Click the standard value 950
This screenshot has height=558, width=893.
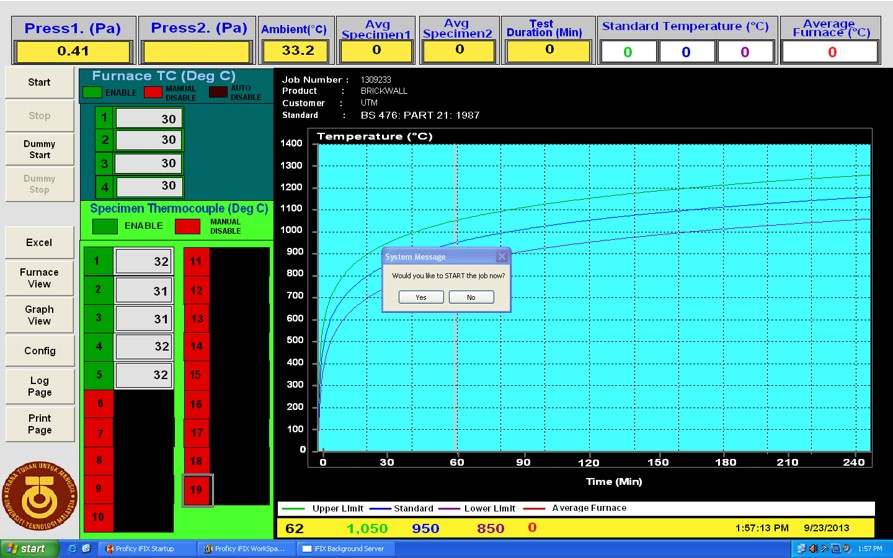point(425,528)
